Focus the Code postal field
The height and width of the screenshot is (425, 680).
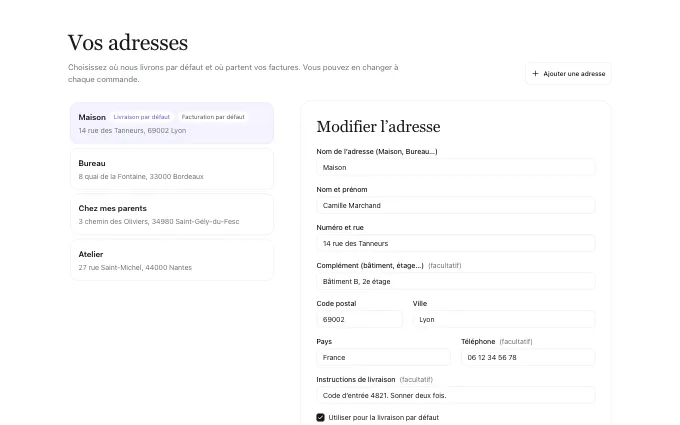pos(360,320)
